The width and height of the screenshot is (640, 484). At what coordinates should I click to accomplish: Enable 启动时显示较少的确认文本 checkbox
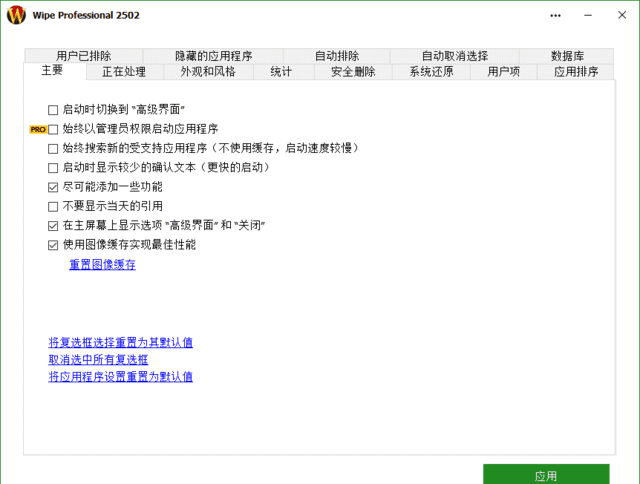pyautogui.click(x=53, y=168)
